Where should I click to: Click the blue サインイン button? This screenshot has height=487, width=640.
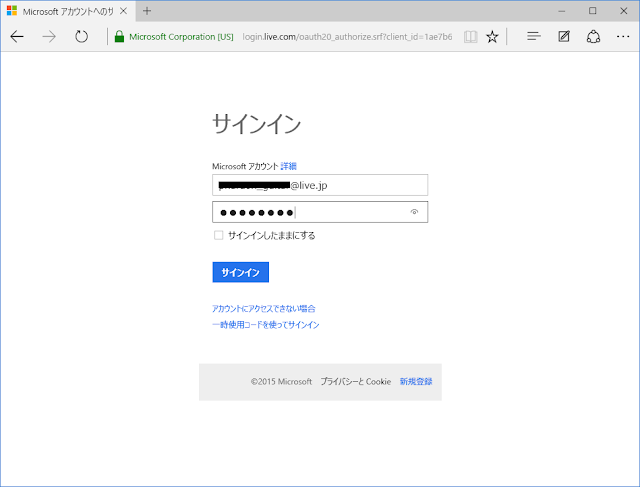pos(240,272)
